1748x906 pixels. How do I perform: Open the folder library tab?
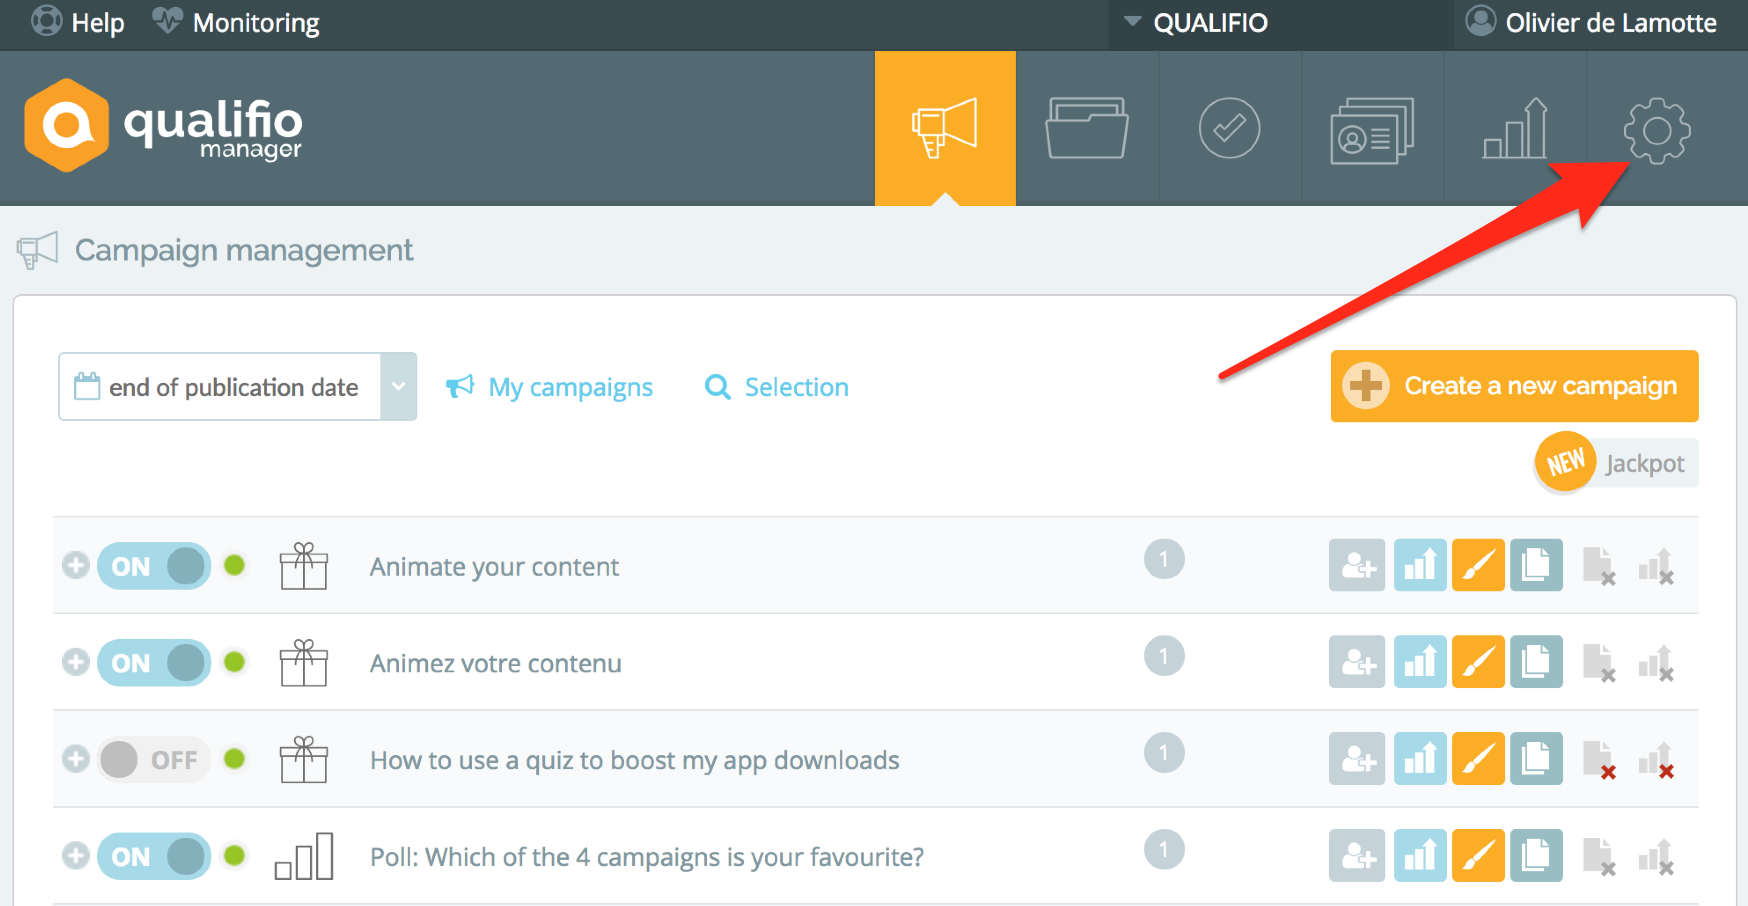pos(1087,128)
